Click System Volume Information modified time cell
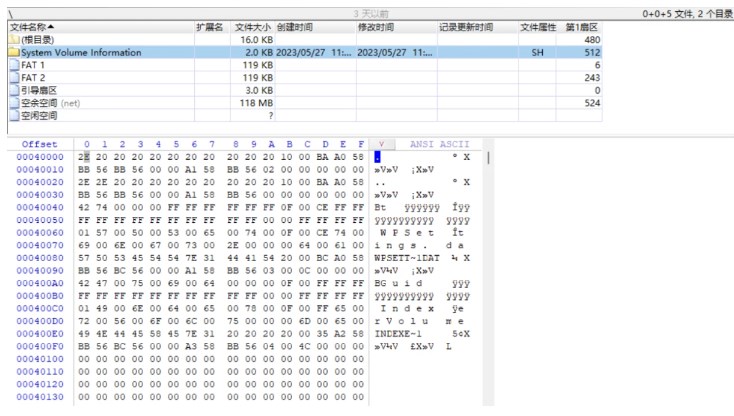The width and height of the screenshot is (734, 416). (395, 52)
